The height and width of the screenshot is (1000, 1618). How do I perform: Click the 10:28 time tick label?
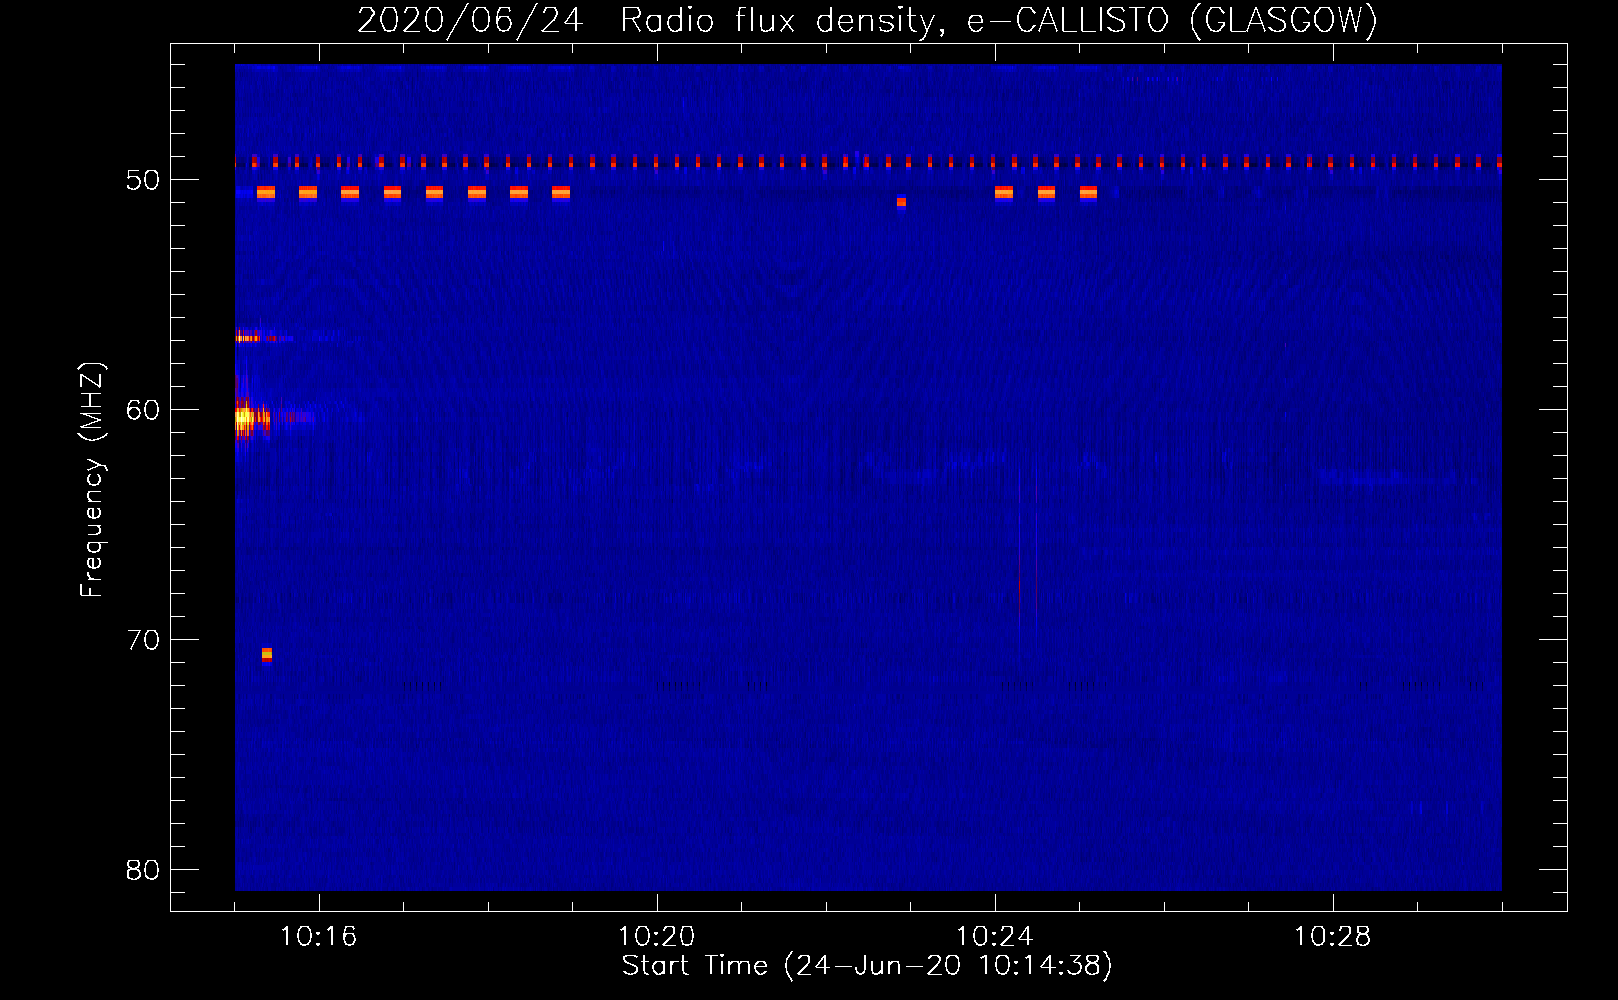(1333, 937)
